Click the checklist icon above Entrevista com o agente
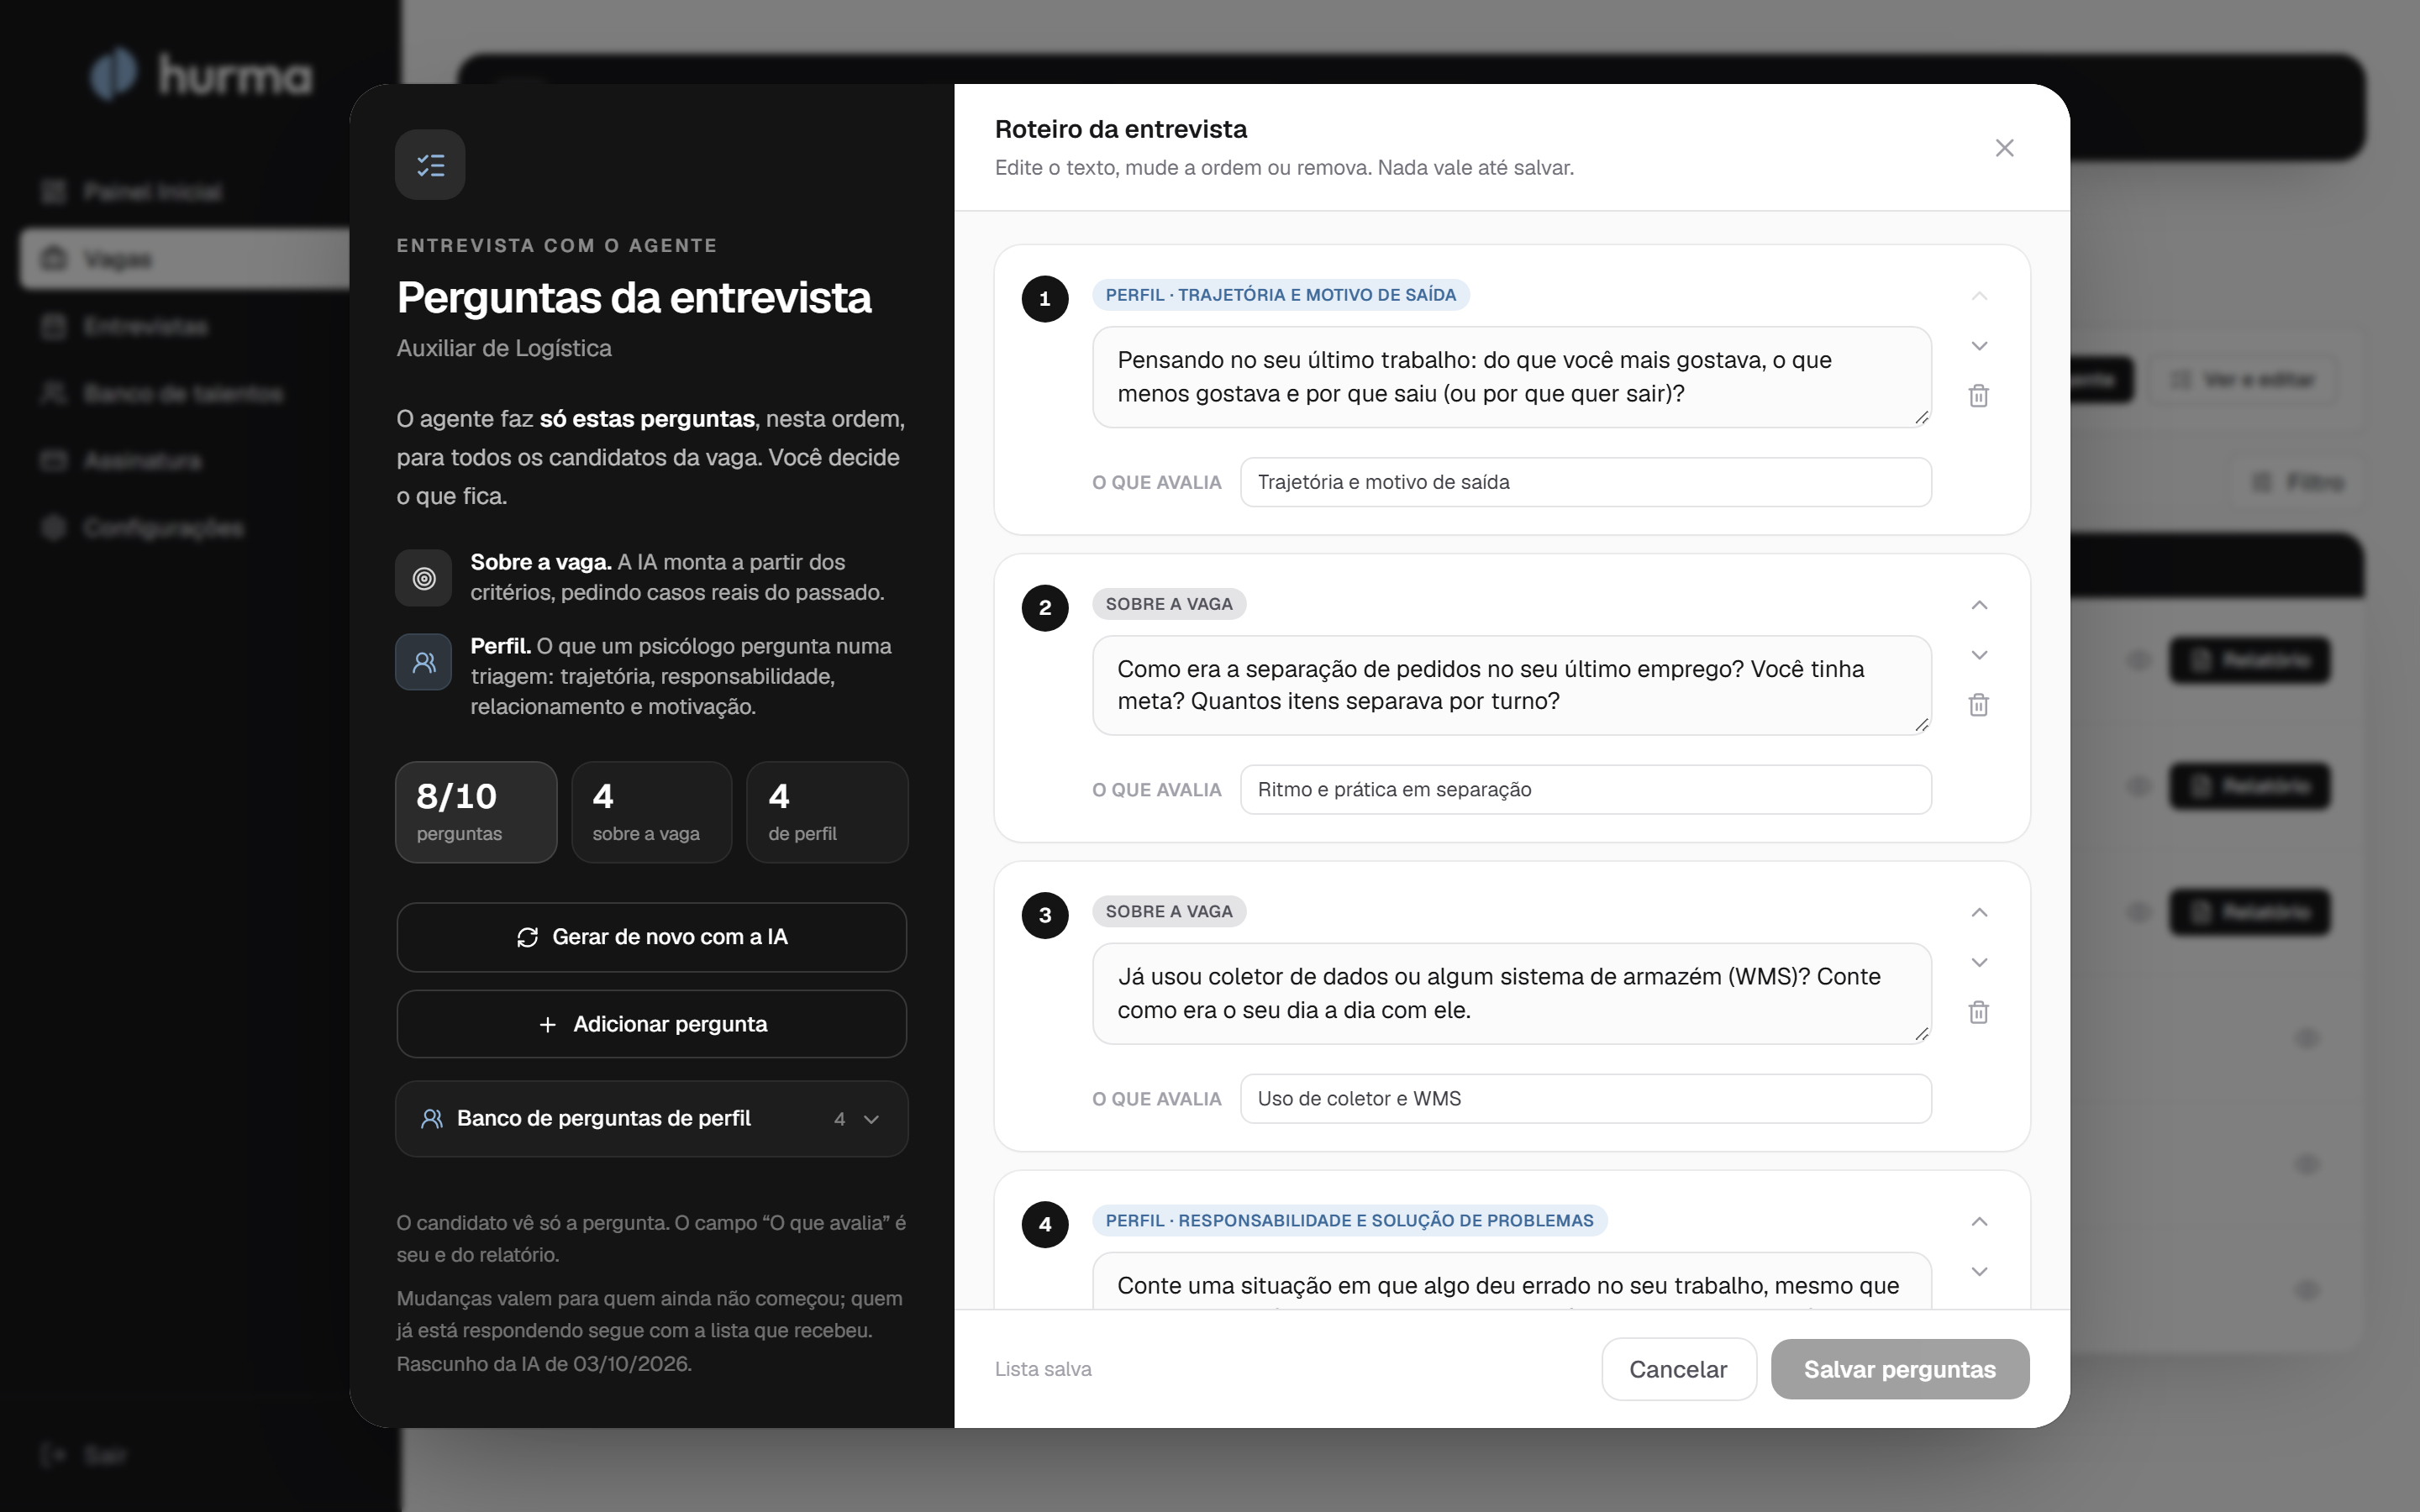This screenshot has height=1512, width=2420. click(x=430, y=165)
